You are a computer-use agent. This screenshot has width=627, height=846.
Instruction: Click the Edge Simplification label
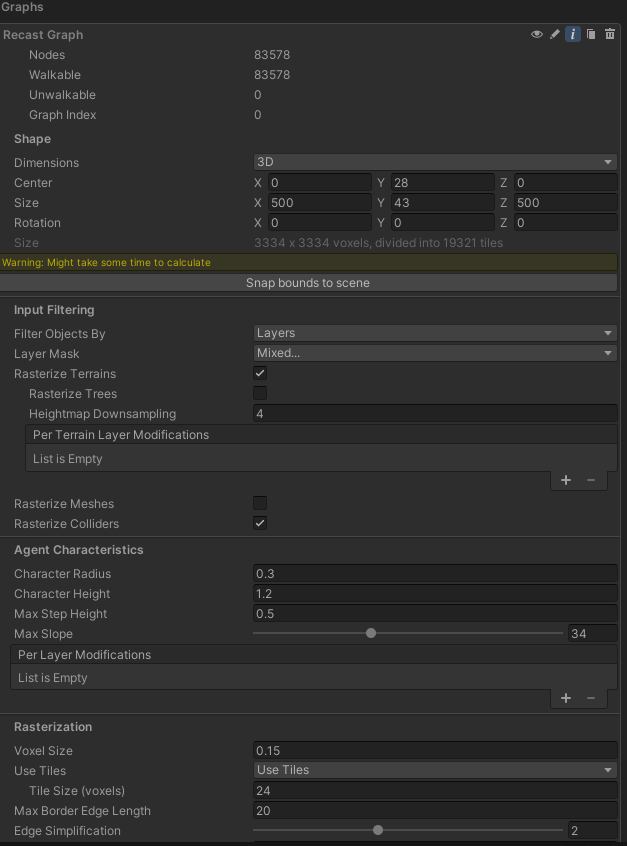click(67, 831)
